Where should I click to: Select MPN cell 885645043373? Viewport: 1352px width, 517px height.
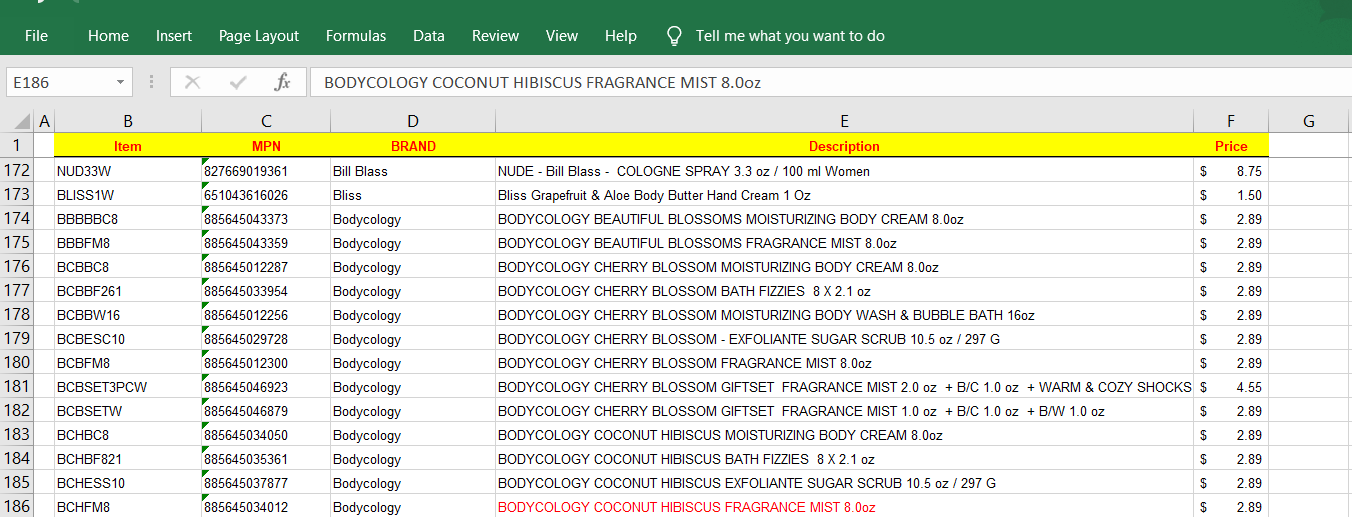tap(266, 219)
